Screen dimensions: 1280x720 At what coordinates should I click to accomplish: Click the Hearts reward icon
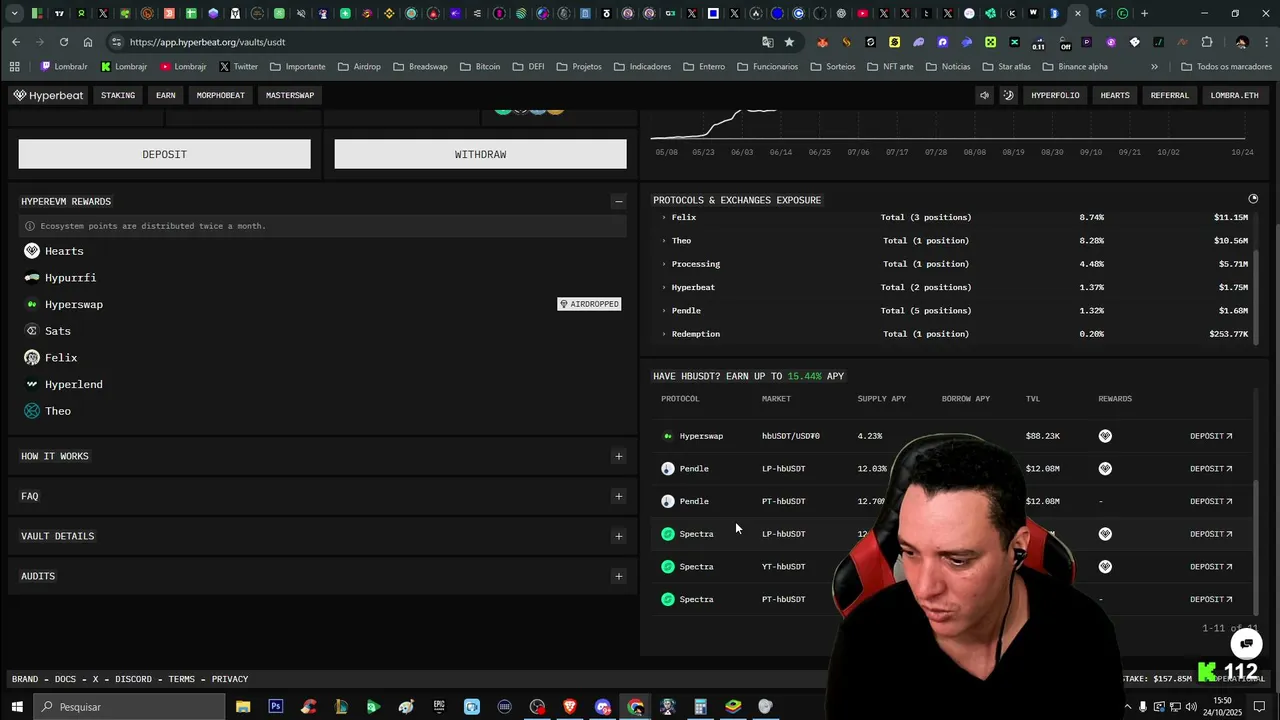point(32,251)
